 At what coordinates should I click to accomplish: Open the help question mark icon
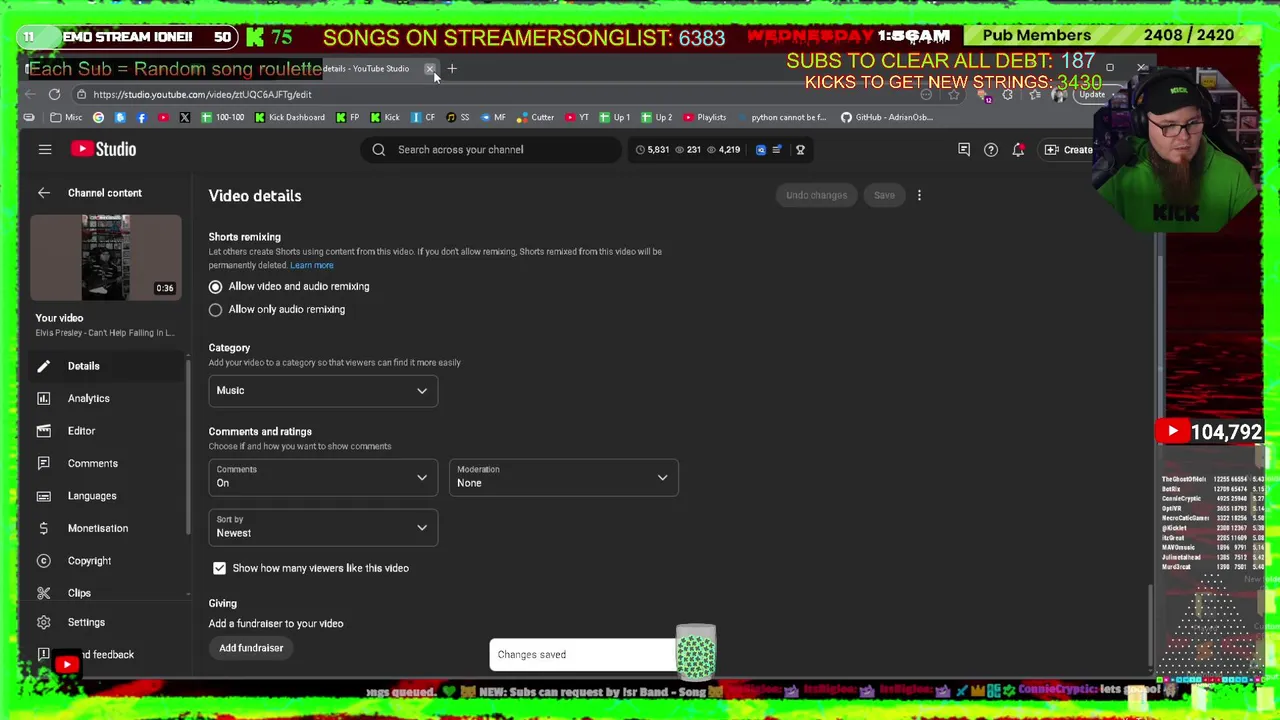pos(991,149)
